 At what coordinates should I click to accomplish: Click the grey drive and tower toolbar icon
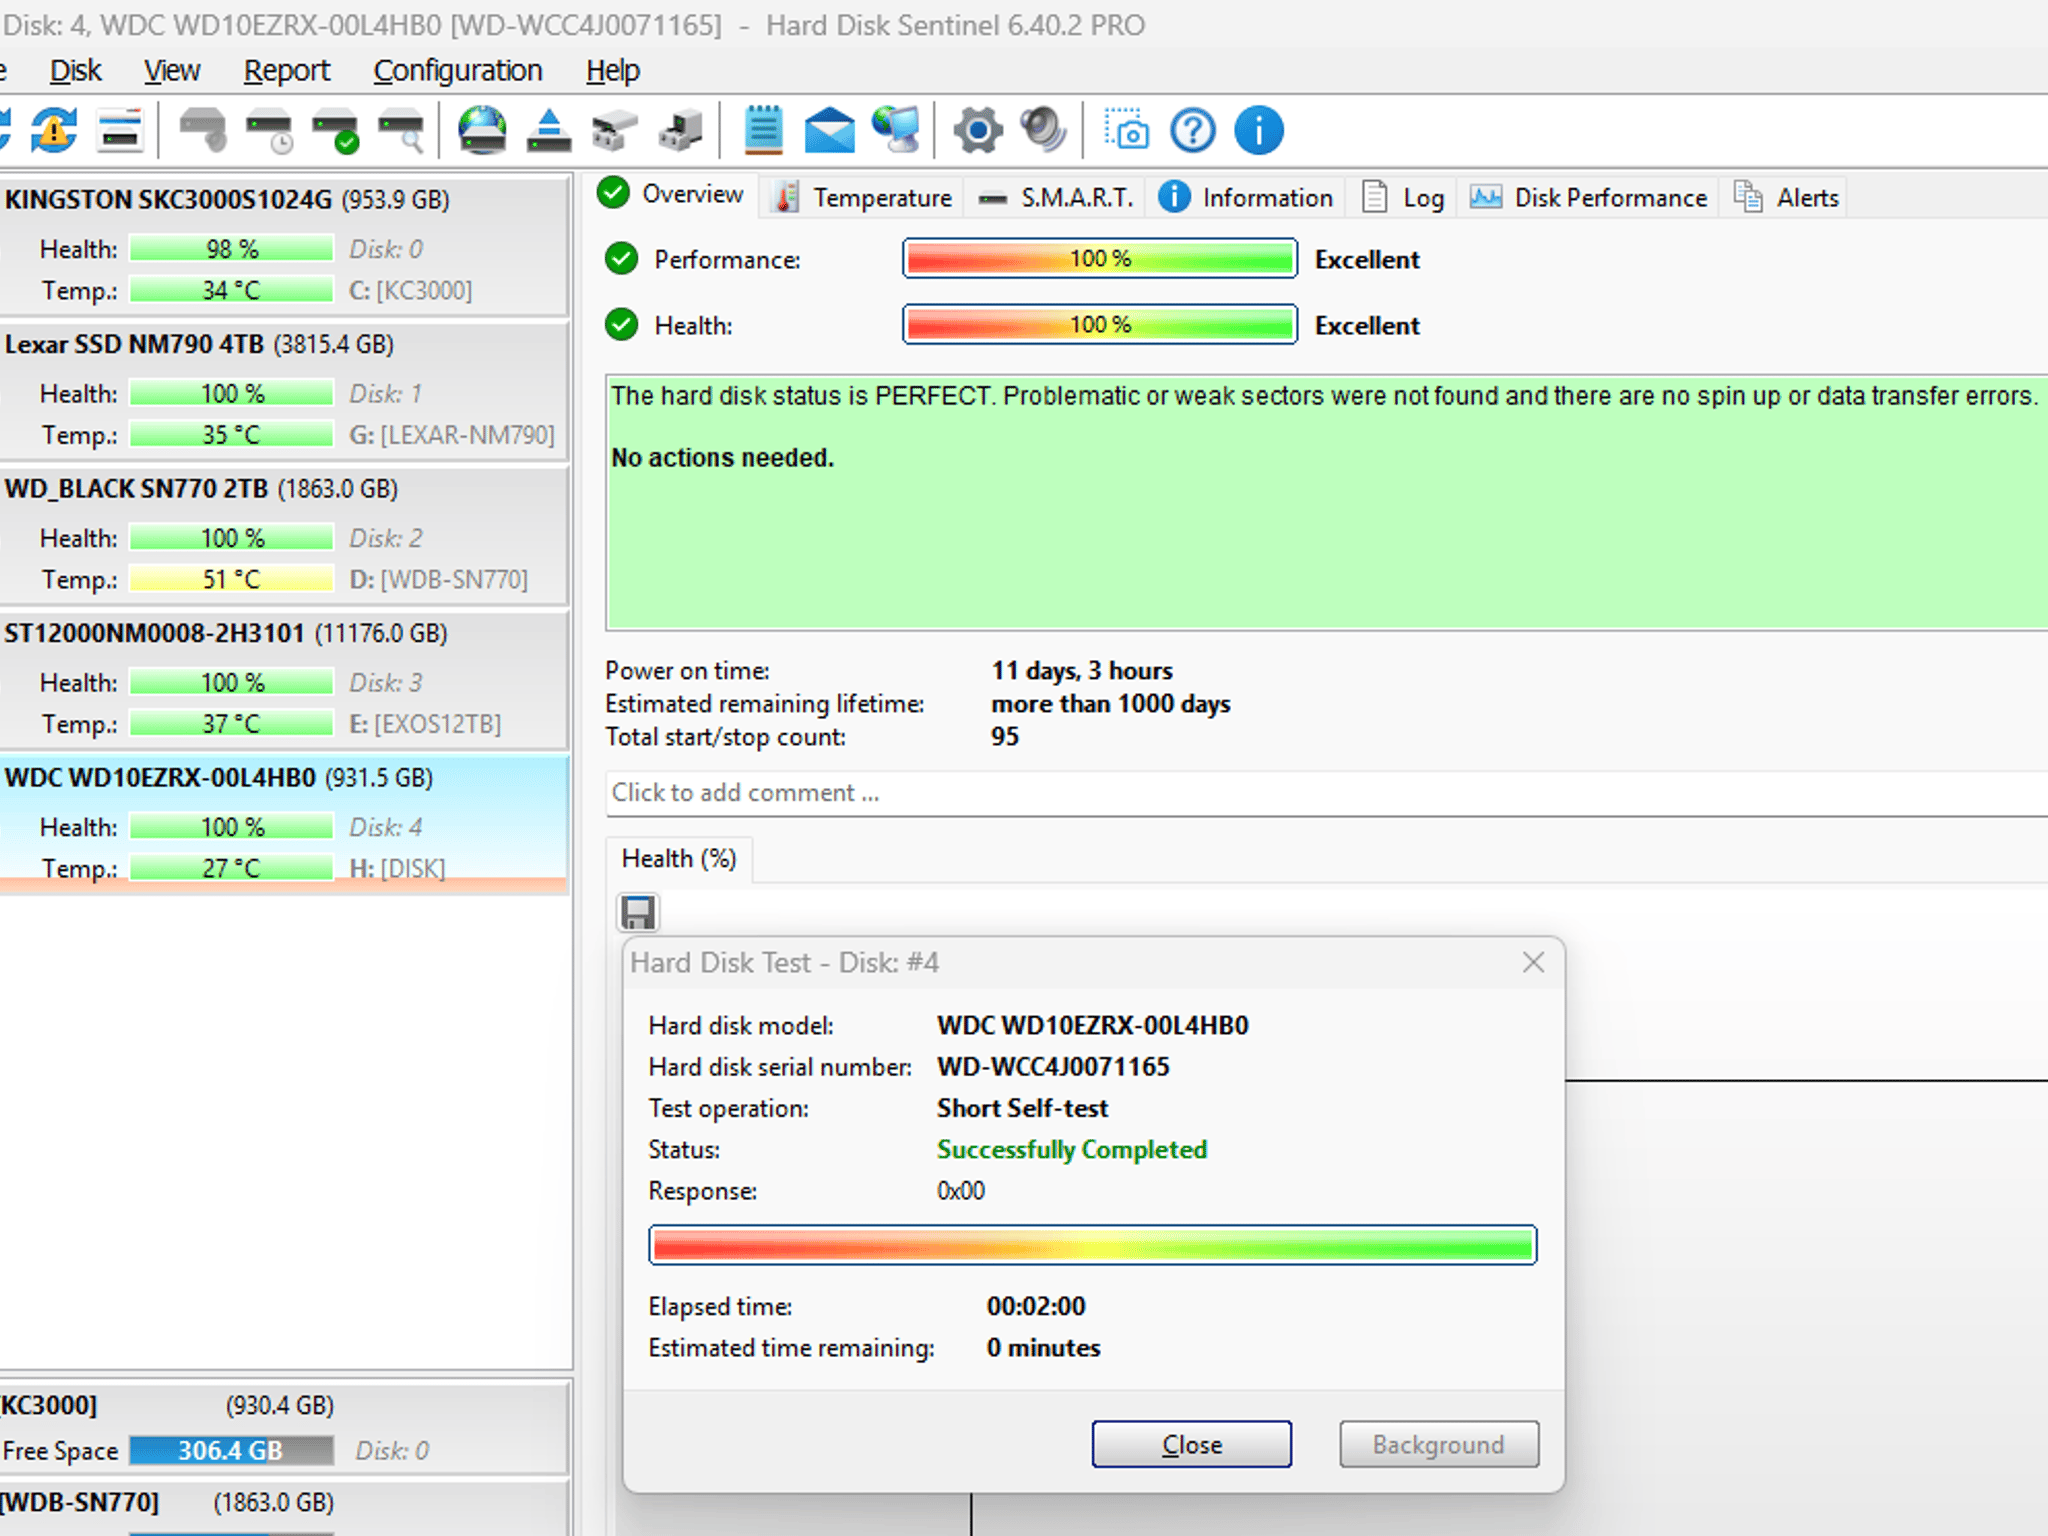[x=680, y=131]
